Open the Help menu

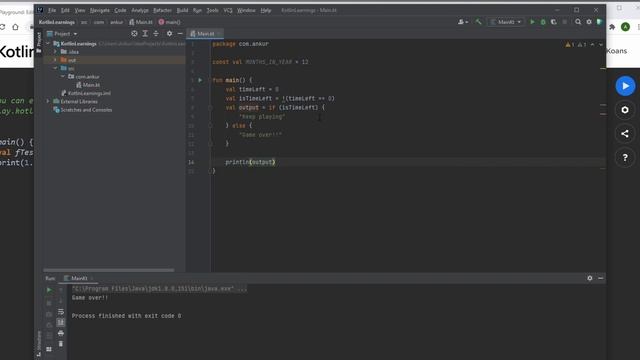[x=266, y=10]
